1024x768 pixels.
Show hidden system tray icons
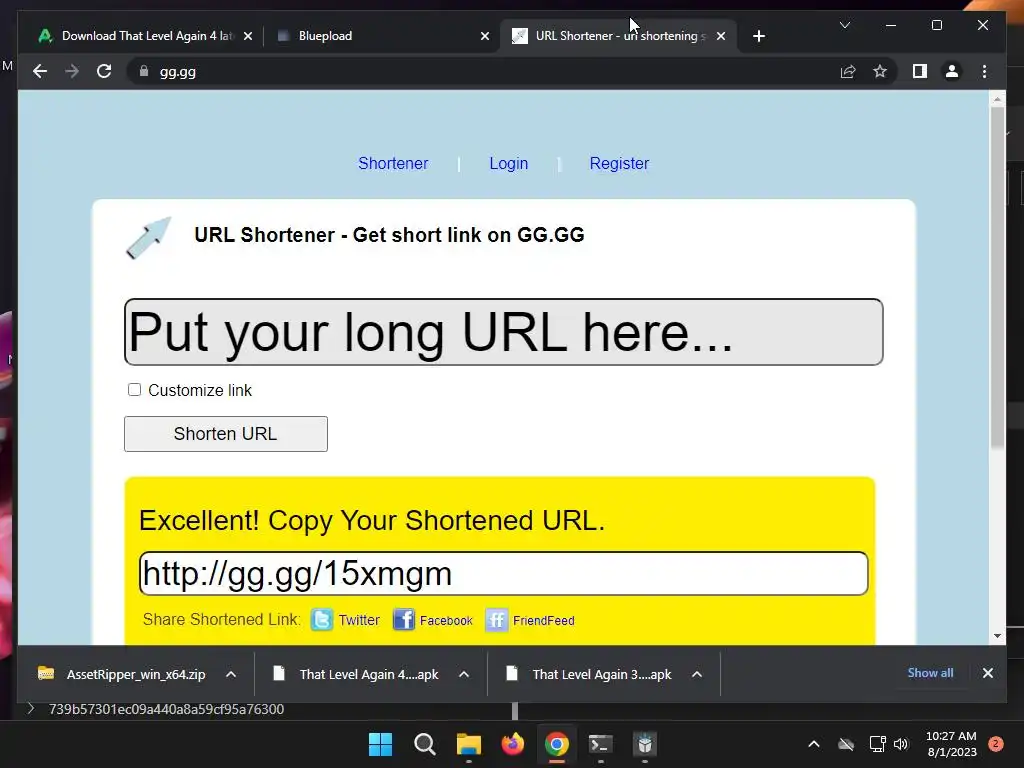click(814, 744)
